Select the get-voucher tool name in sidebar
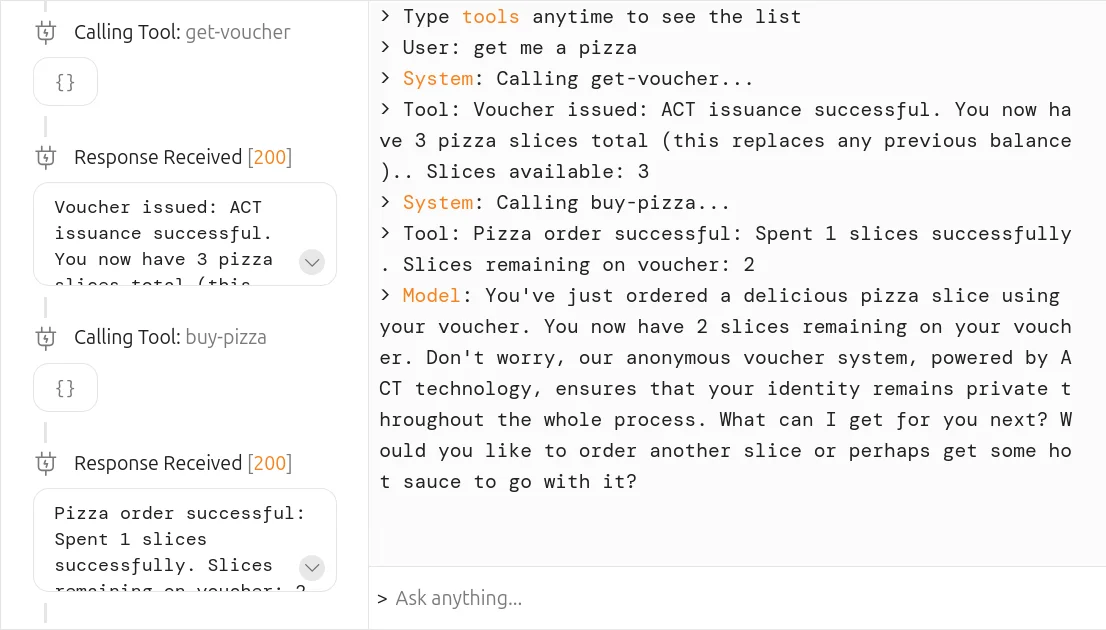Viewport: 1106px width, 630px height. click(238, 32)
